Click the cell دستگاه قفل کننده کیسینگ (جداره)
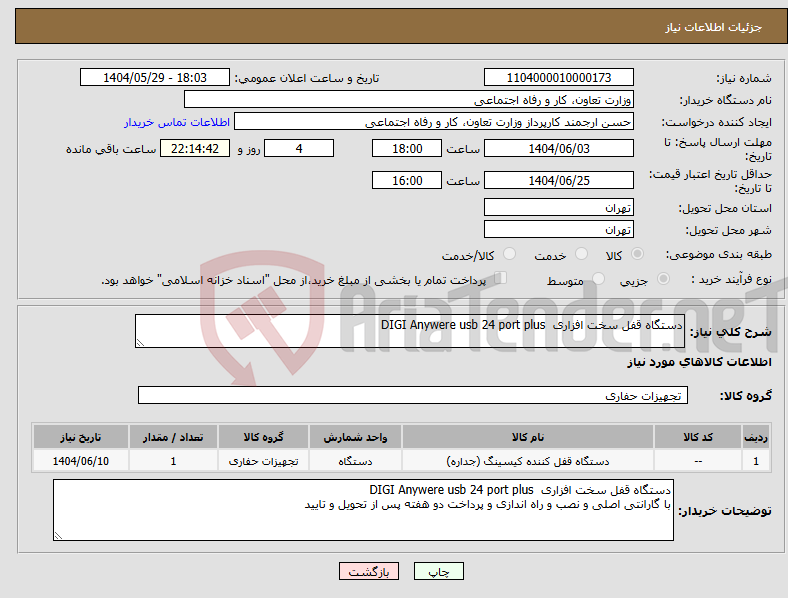 point(528,461)
